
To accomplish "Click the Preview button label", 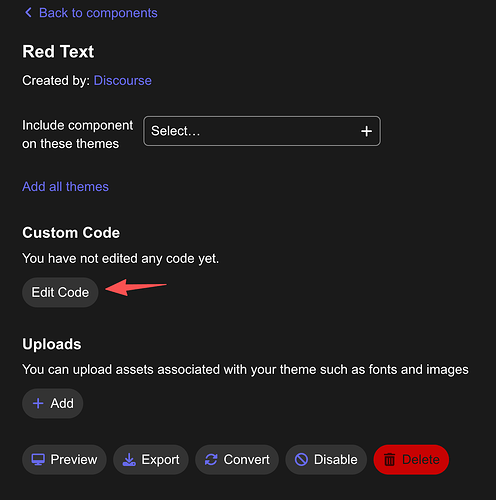I will click(74, 460).
